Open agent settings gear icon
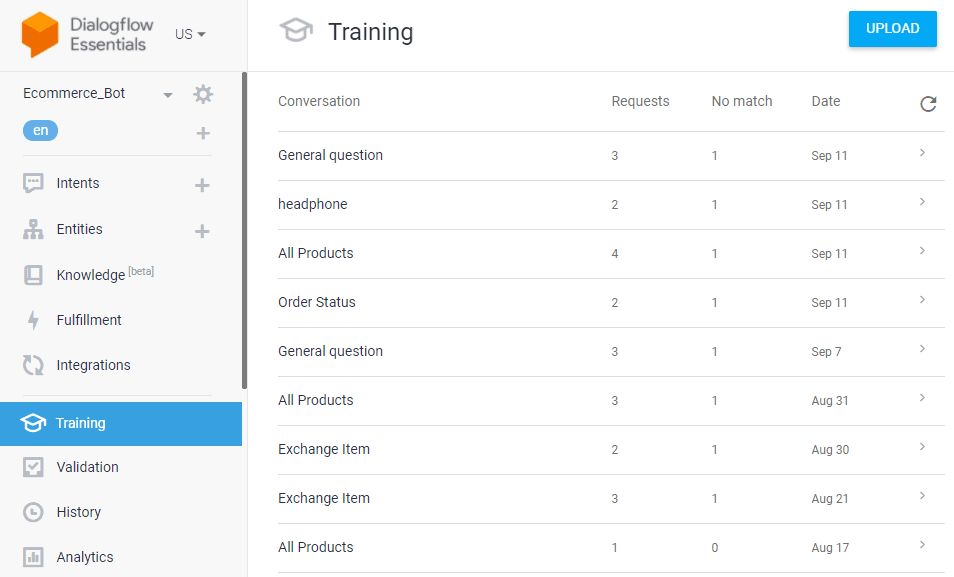Image resolution: width=954 pixels, height=577 pixels. click(203, 94)
